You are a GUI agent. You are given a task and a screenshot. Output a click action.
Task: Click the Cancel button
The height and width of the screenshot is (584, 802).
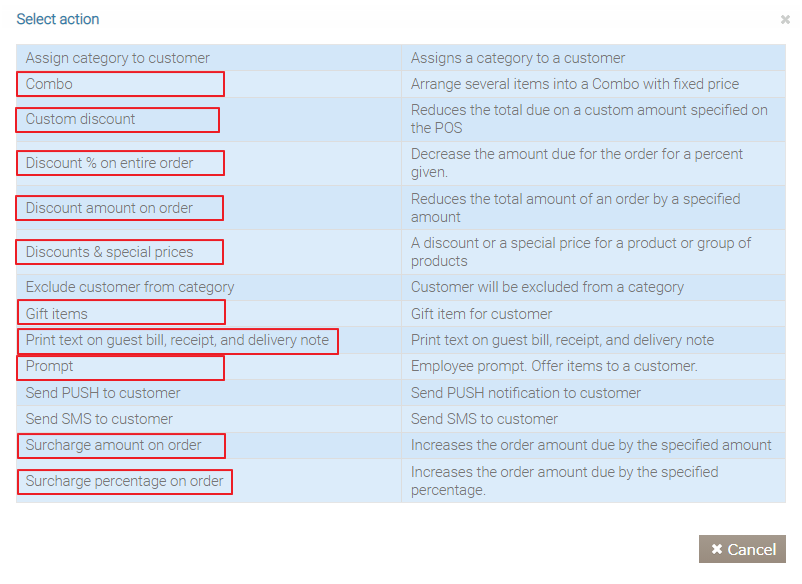tap(742, 549)
